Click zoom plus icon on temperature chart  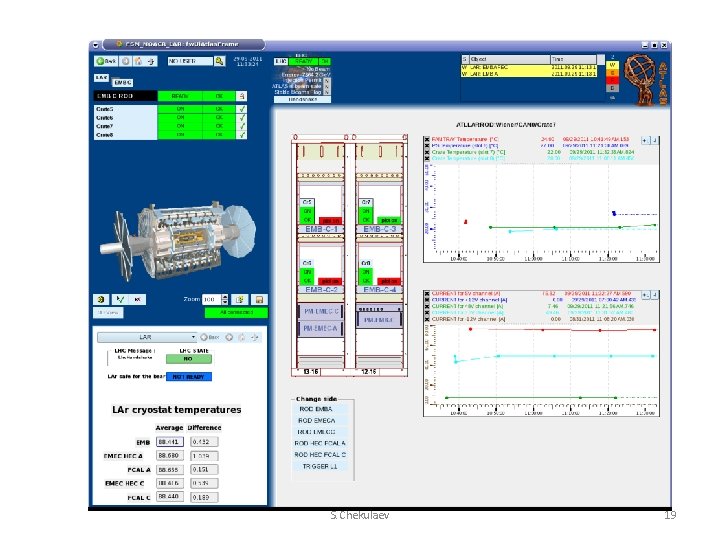pos(646,141)
